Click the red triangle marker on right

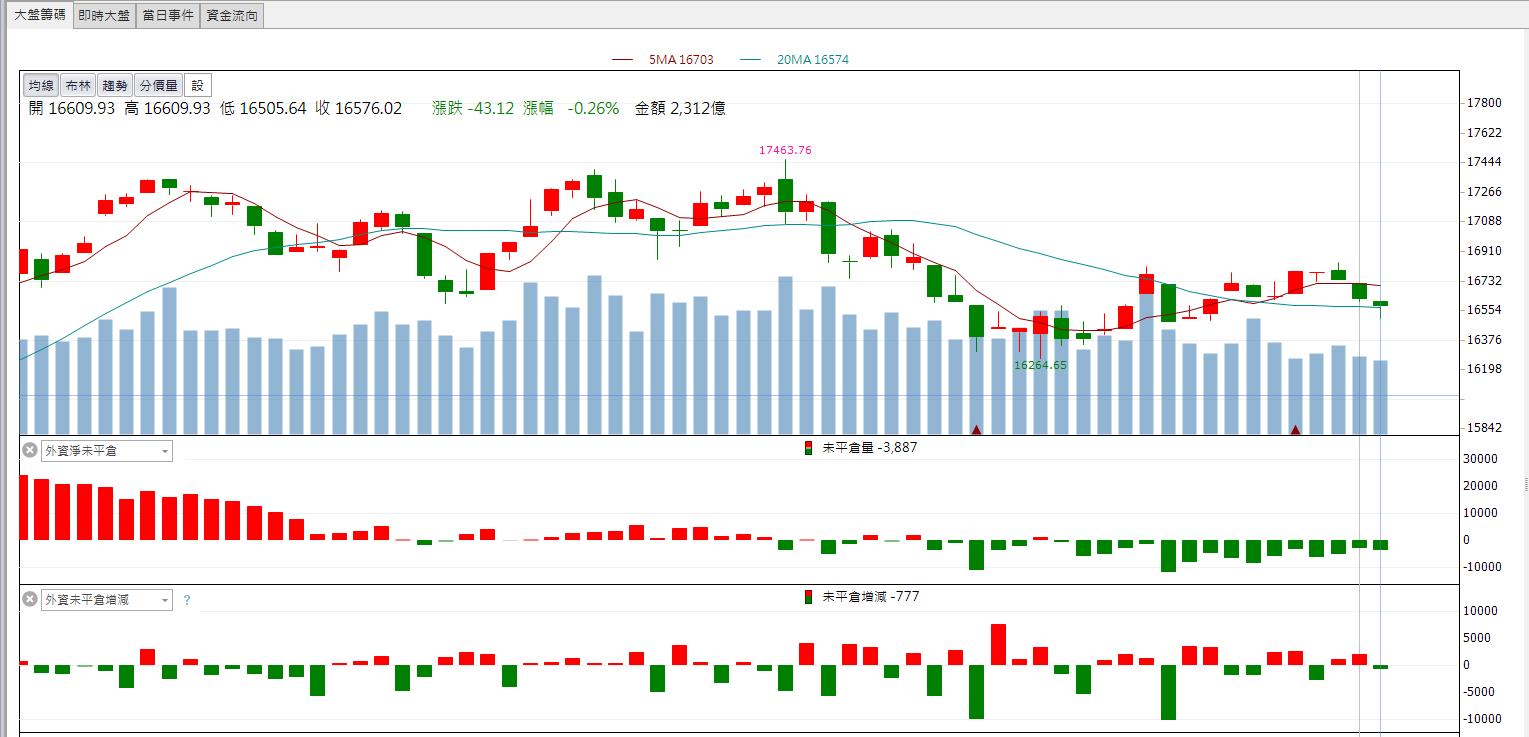coord(1295,430)
